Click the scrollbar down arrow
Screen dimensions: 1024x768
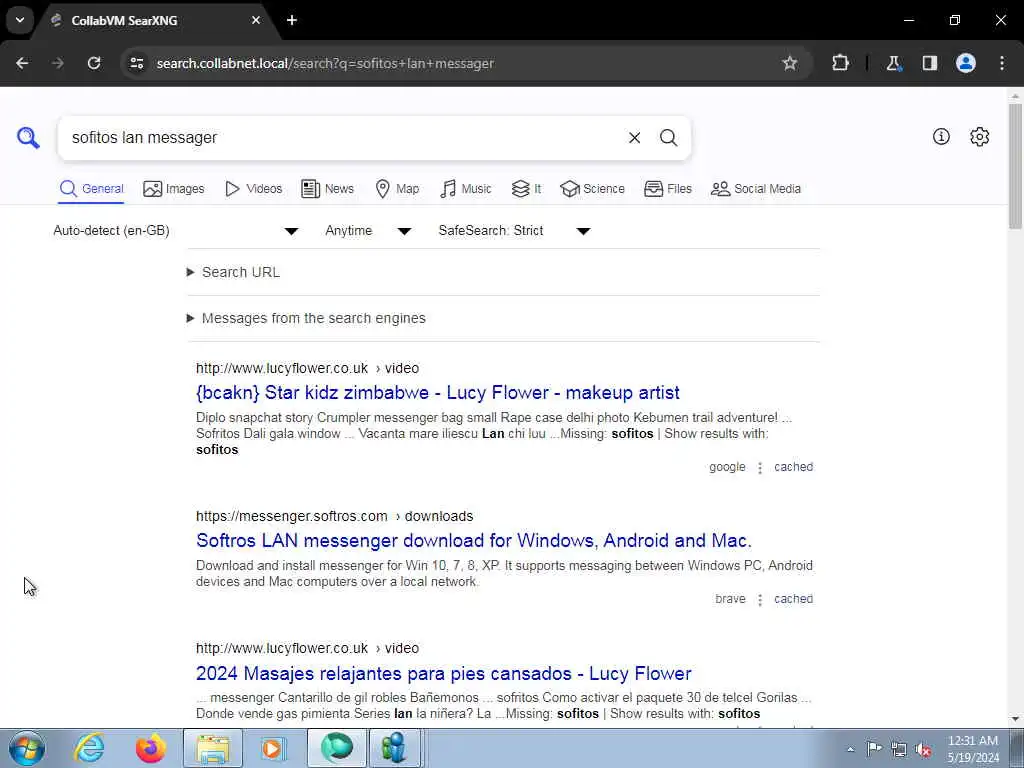point(1015,719)
